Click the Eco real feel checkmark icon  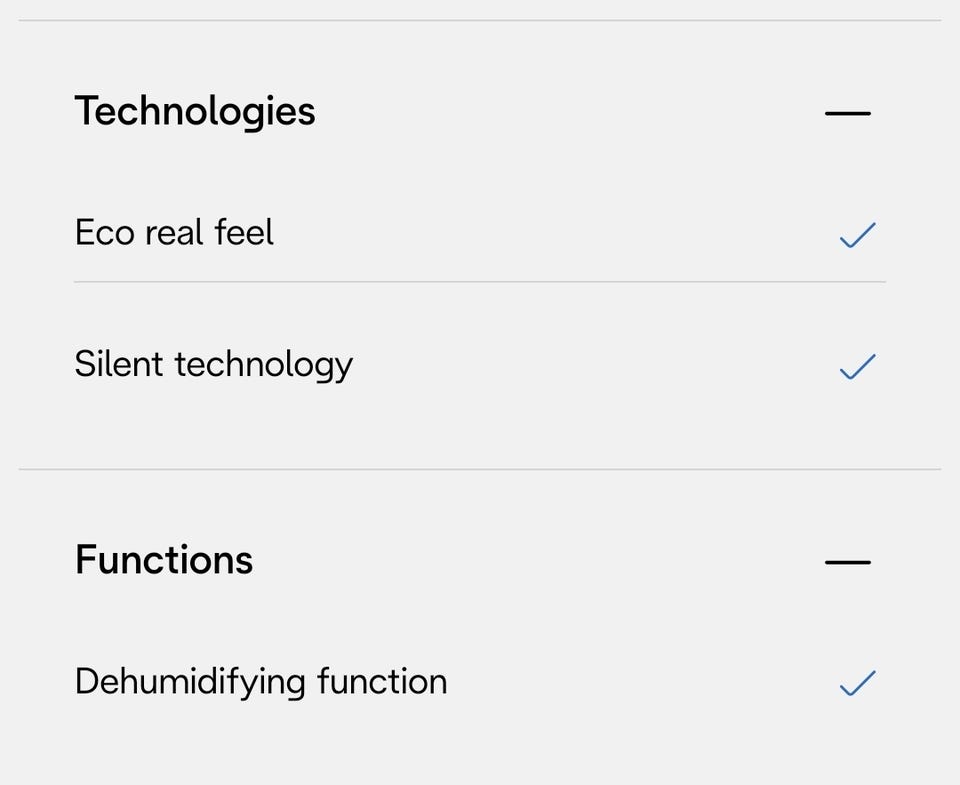pos(857,235)
